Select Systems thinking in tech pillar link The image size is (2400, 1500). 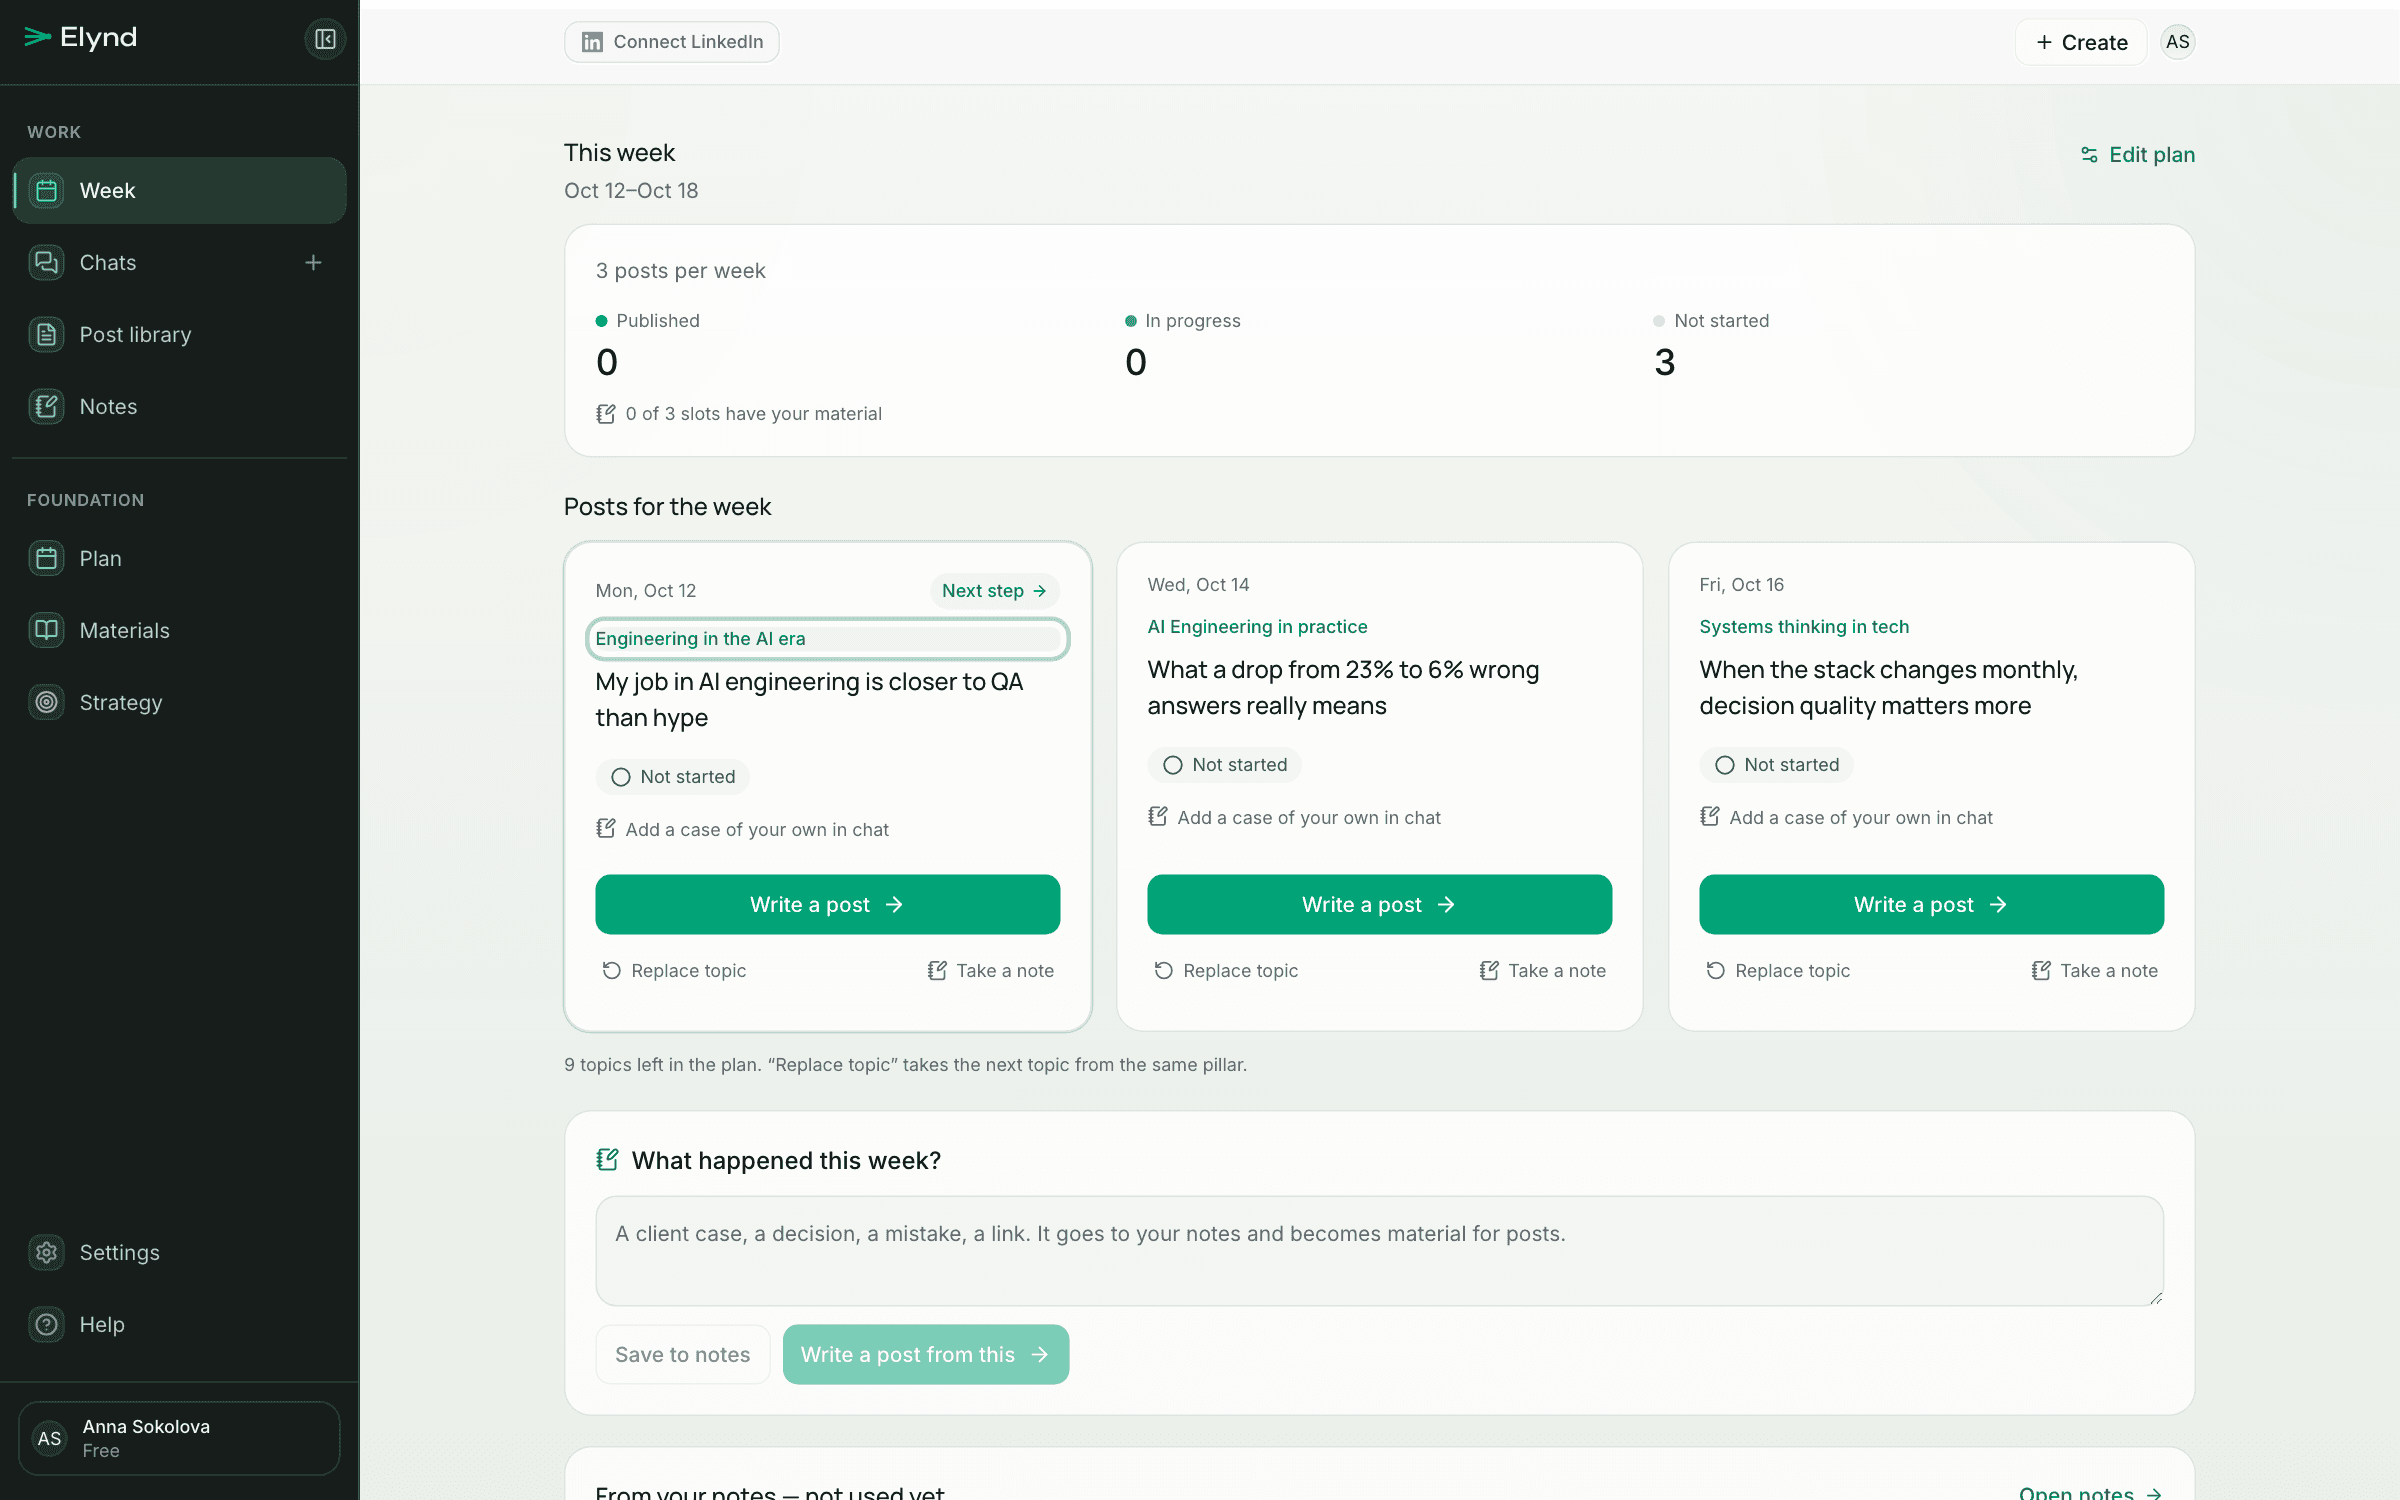coord(1804,627)
